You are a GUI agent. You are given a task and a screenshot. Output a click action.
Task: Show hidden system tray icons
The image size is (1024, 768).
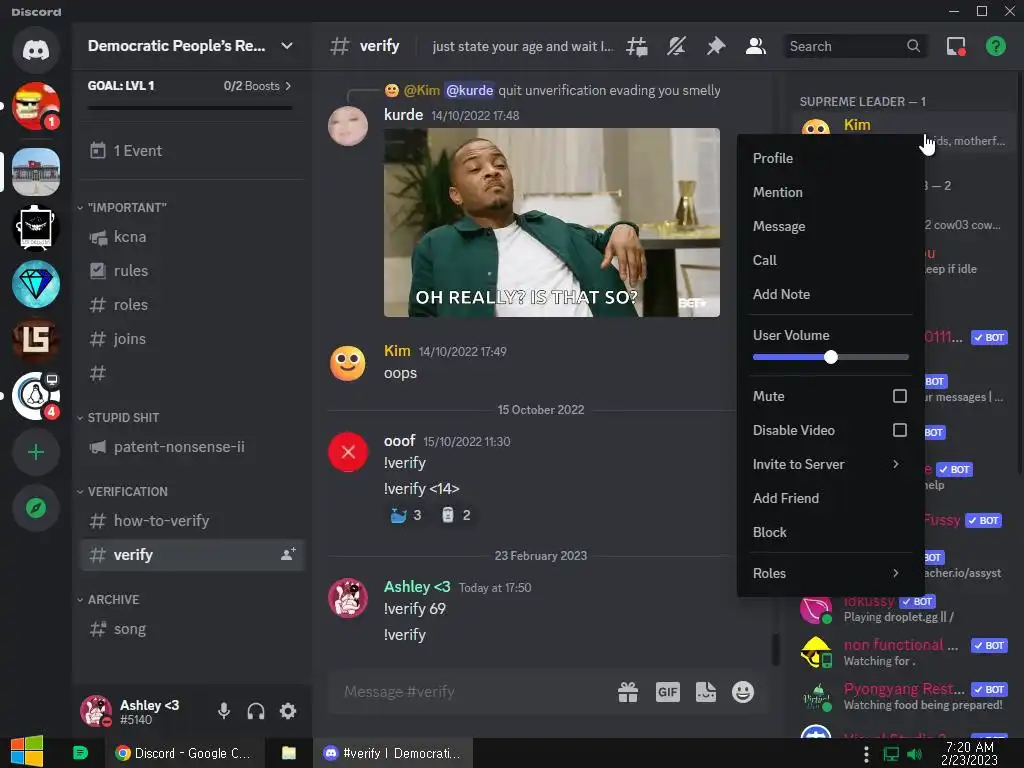866,754
